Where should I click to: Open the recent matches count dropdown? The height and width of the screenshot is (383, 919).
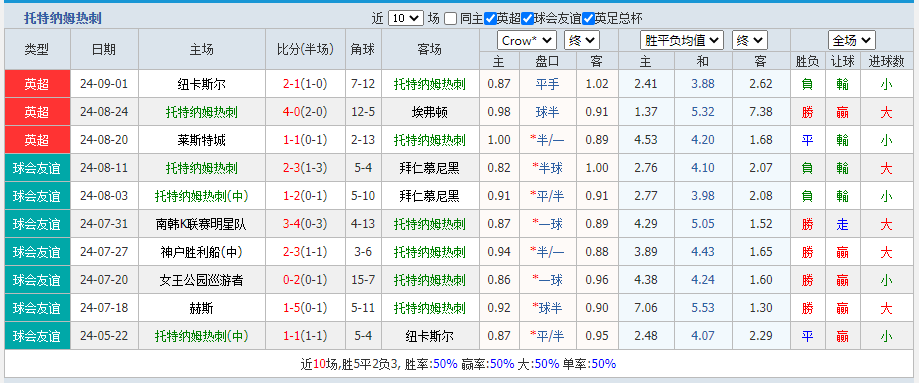pyautogui.click(x=405, y=18)
